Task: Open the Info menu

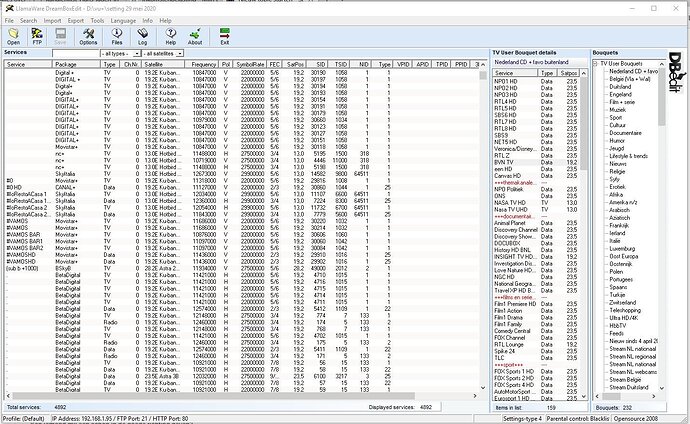Action: coord(147,21)
